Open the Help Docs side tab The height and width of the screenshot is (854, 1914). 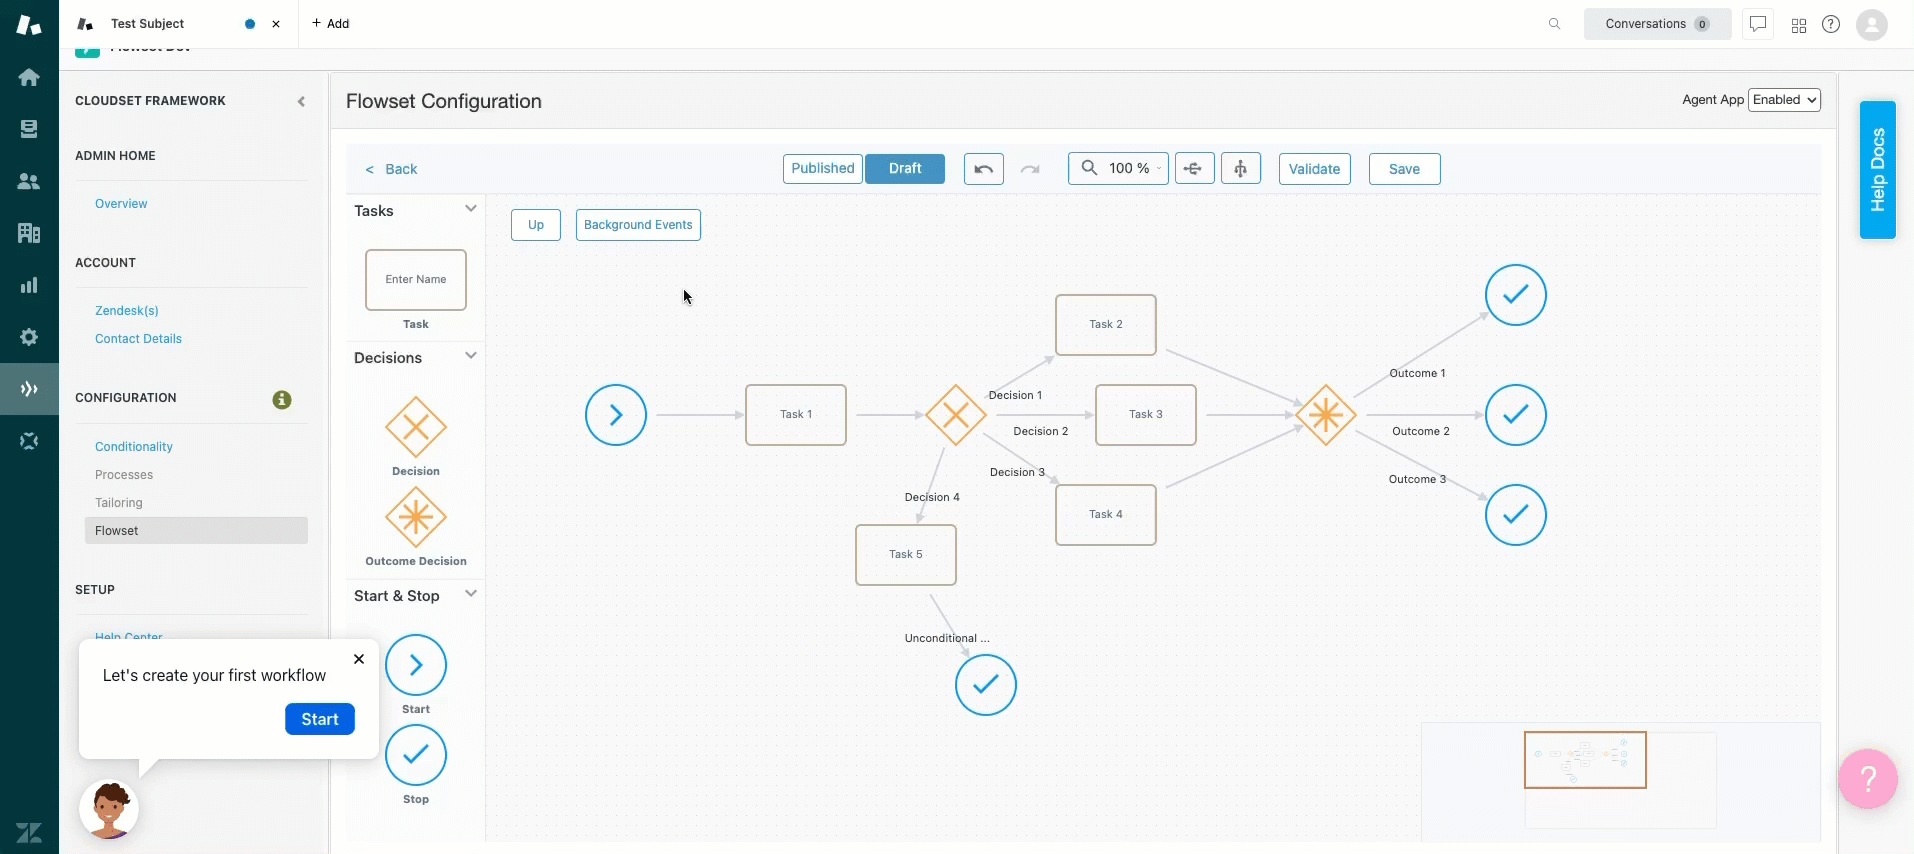[x=1877, y=170]
